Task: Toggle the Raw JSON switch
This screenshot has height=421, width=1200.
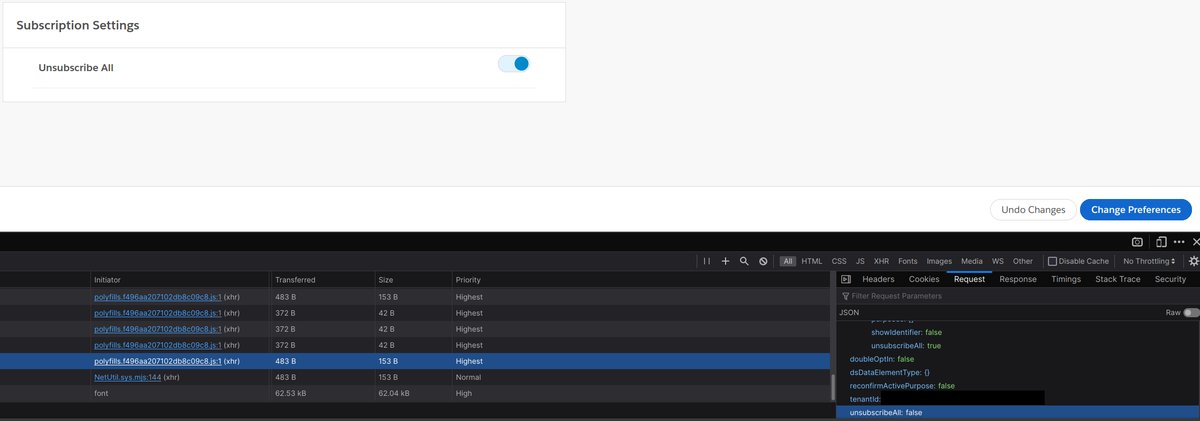Action: coord(1191,313)
